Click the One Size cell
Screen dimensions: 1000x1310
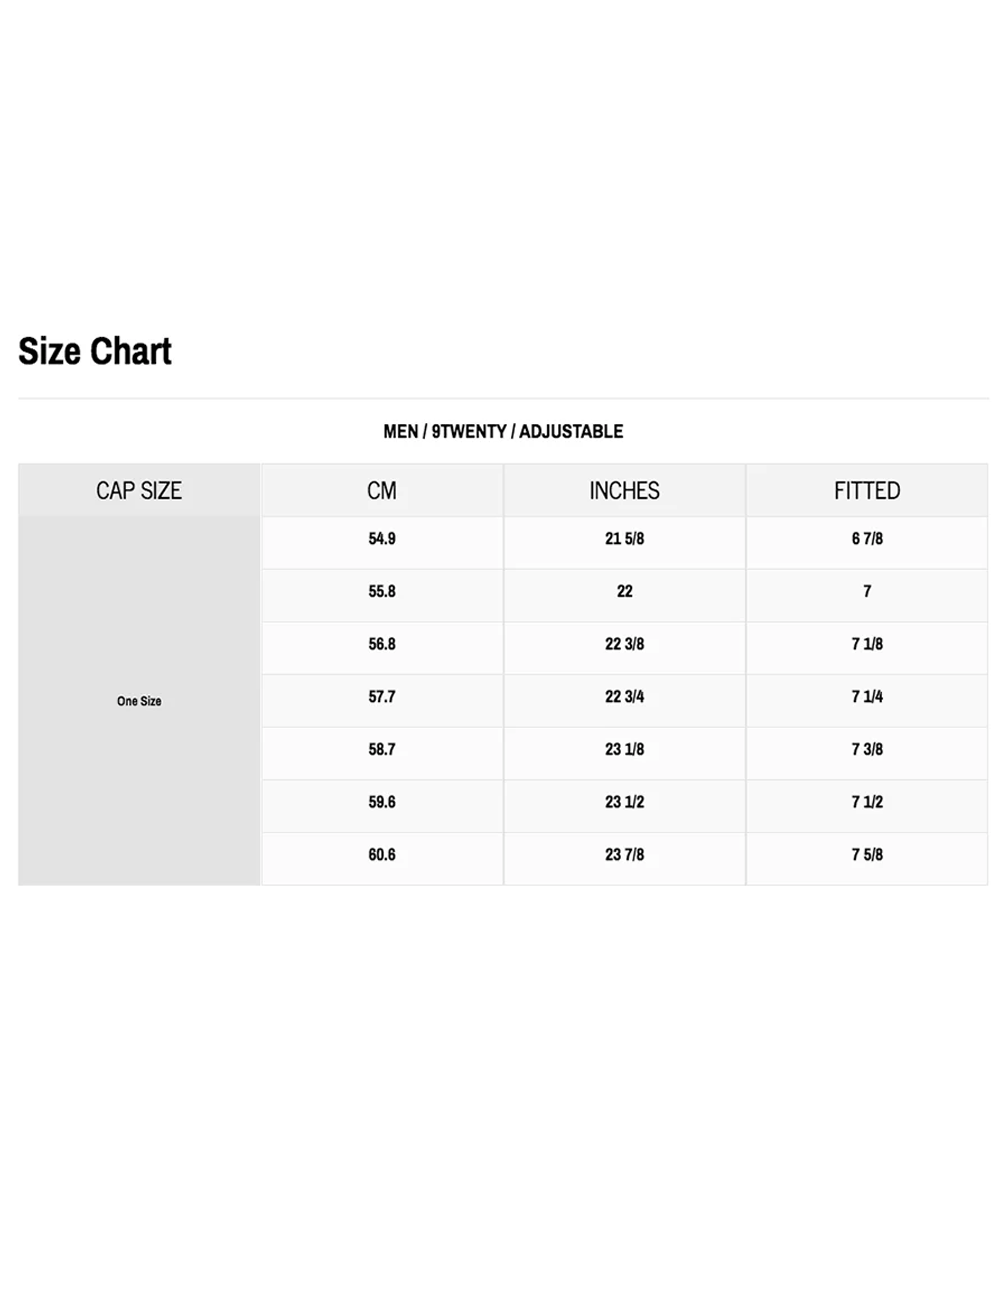139,701
